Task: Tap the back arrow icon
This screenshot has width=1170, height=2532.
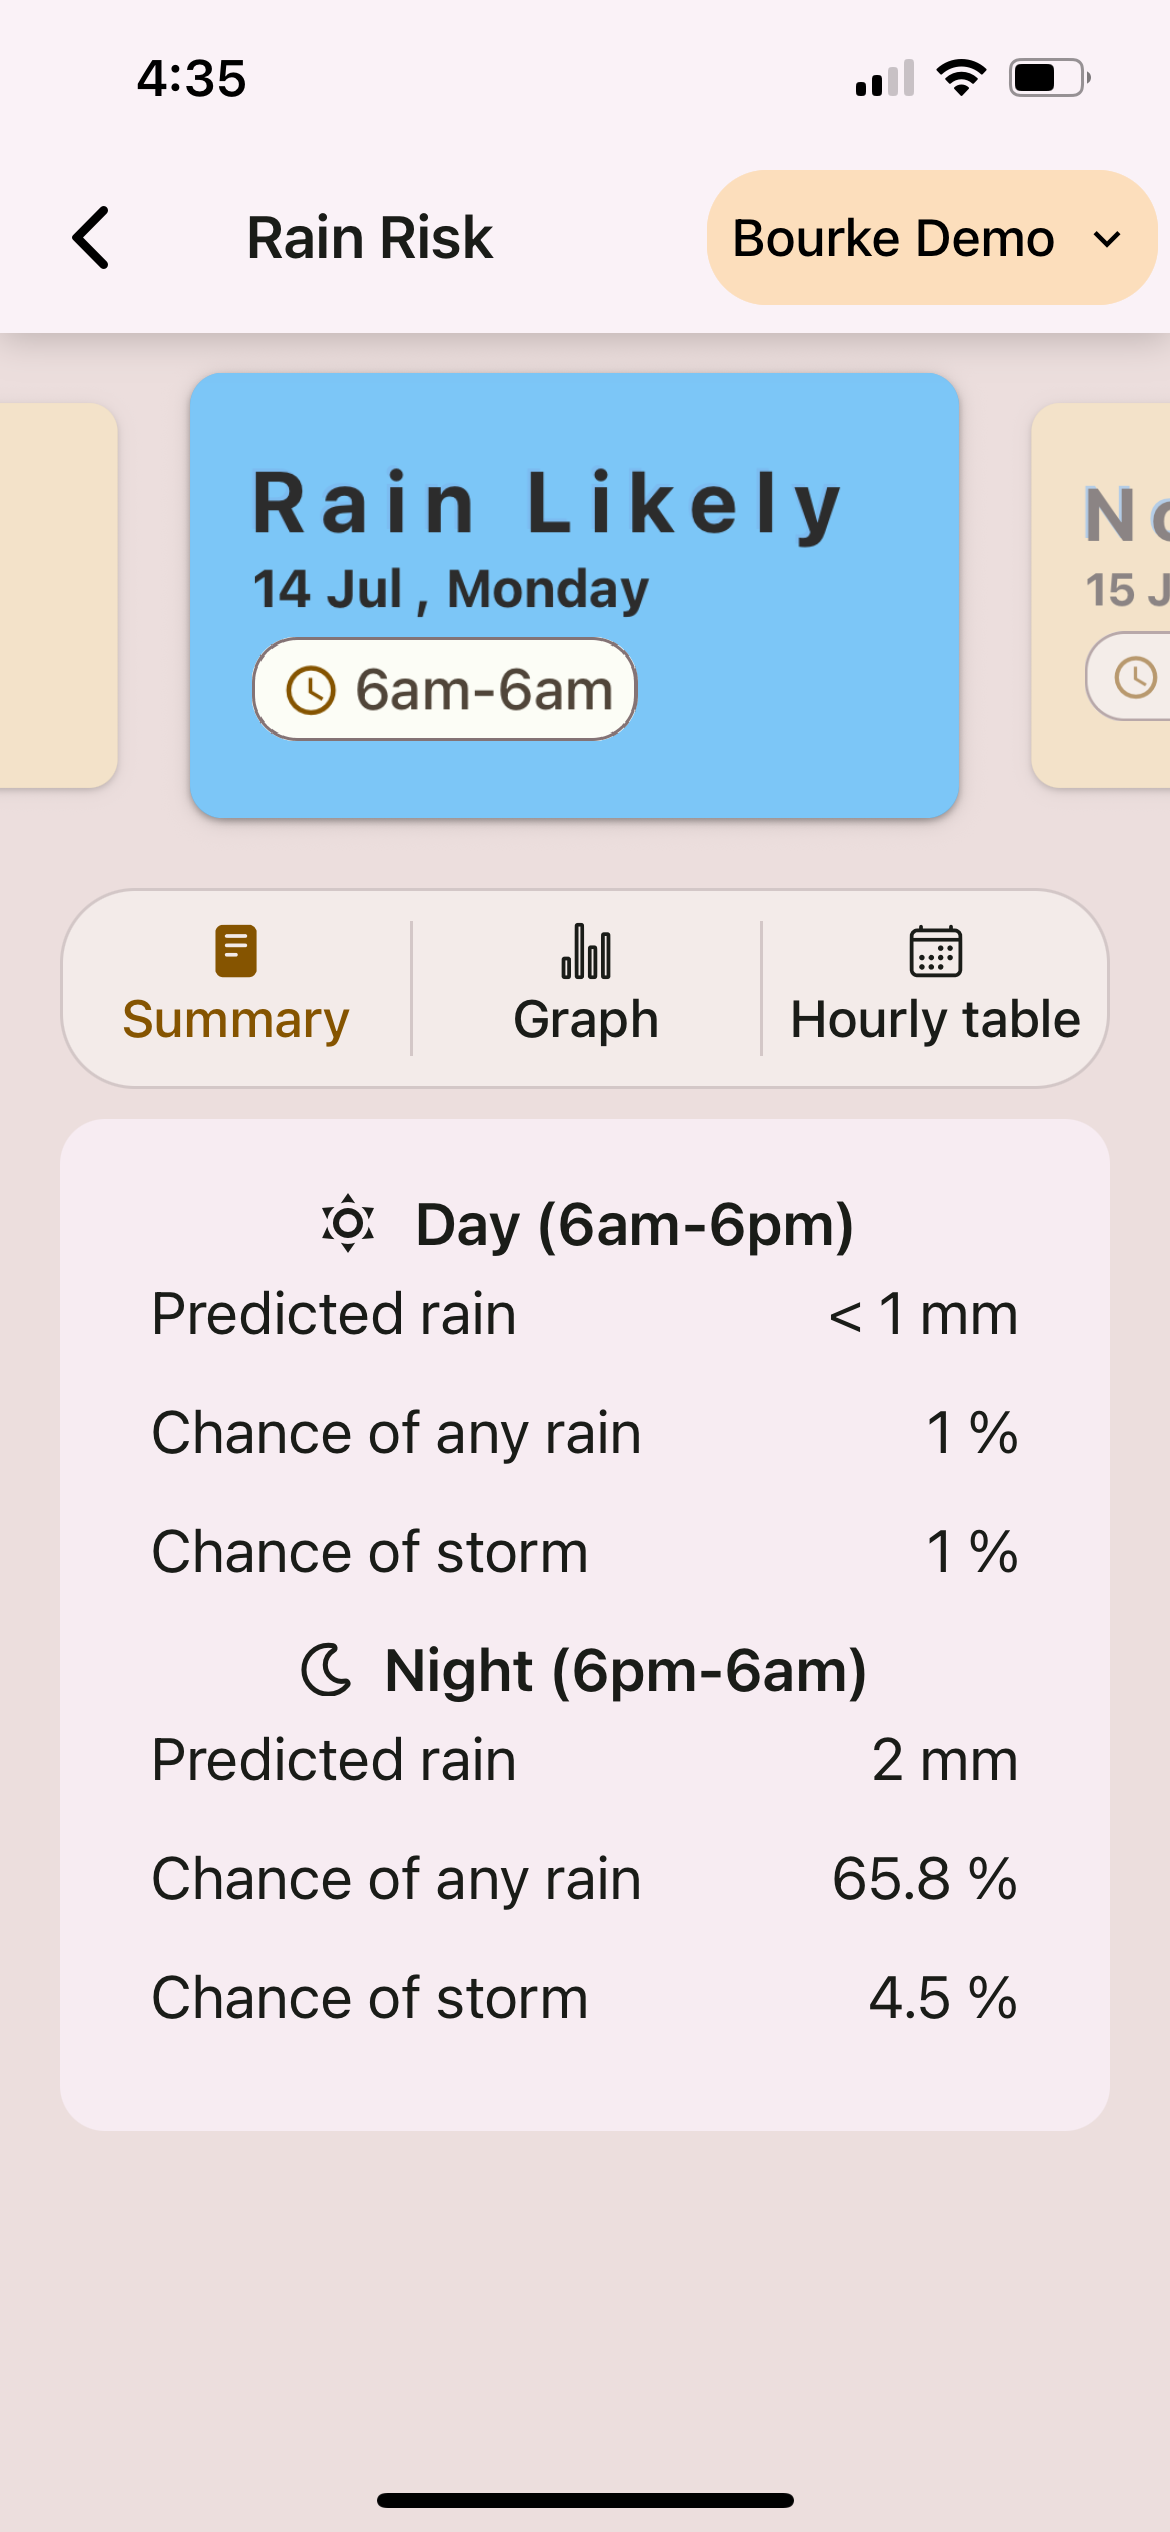Action: tap(91, 238)
